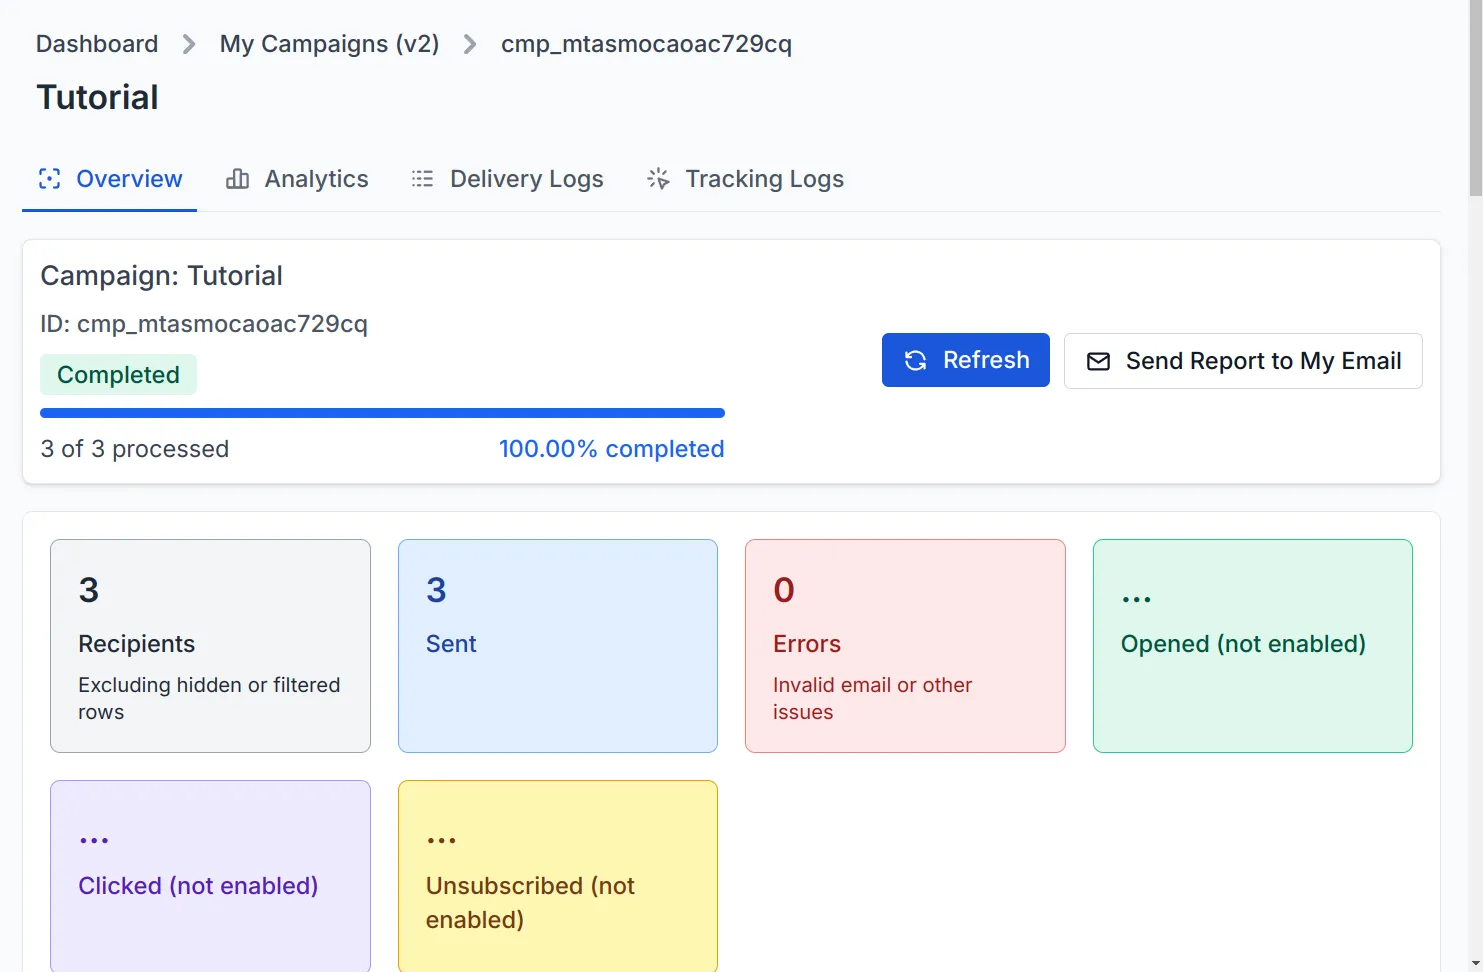Click the Tracking Logs icon
Viewport: 1483px width, 972px height.
click(659, 178)
